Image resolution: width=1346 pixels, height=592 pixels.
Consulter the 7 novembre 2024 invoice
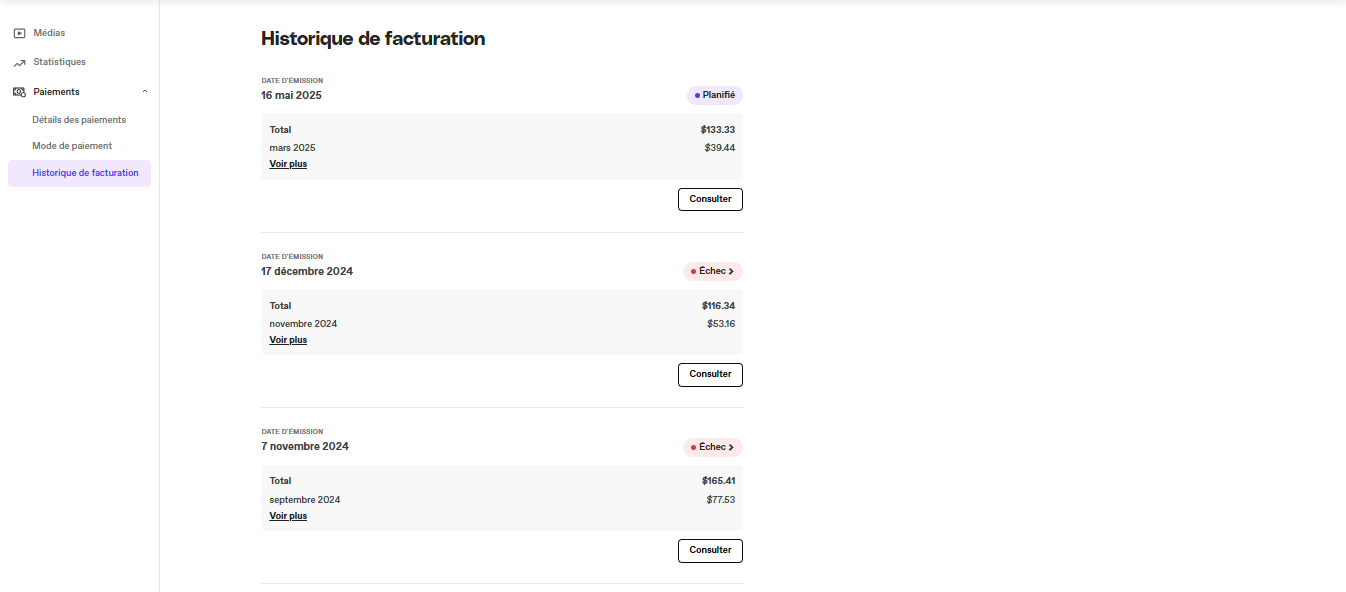(x=710, y=550)
